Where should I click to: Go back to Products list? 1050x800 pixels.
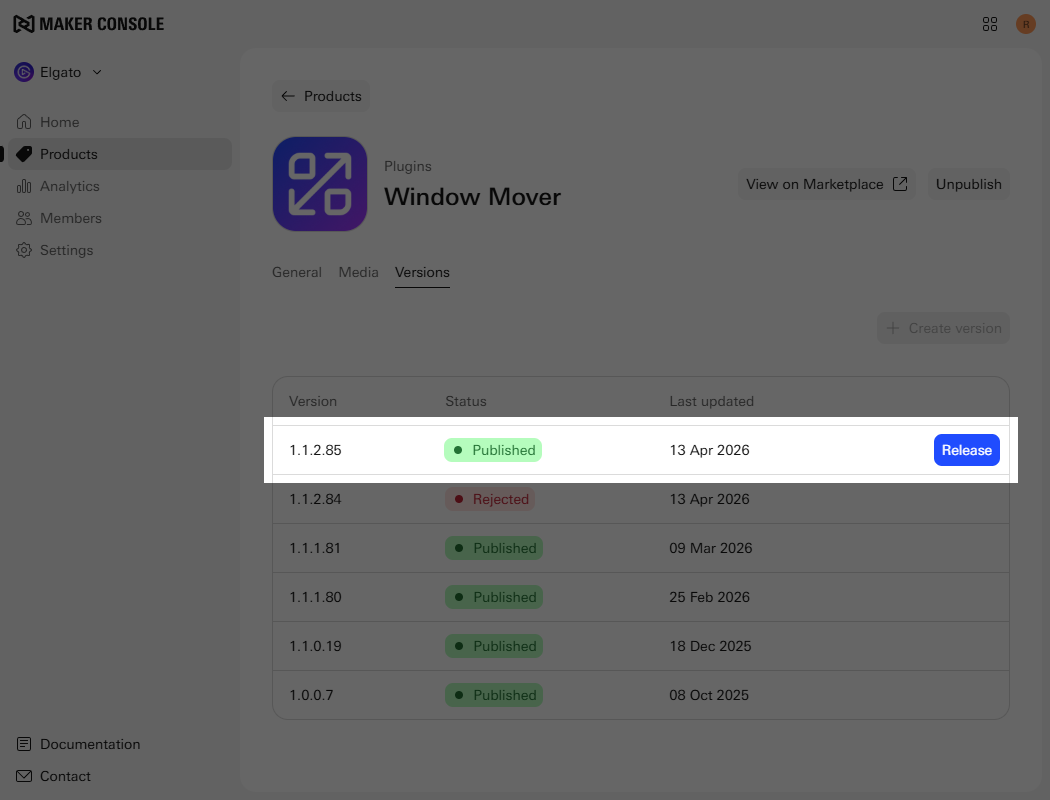click(321, 96)
